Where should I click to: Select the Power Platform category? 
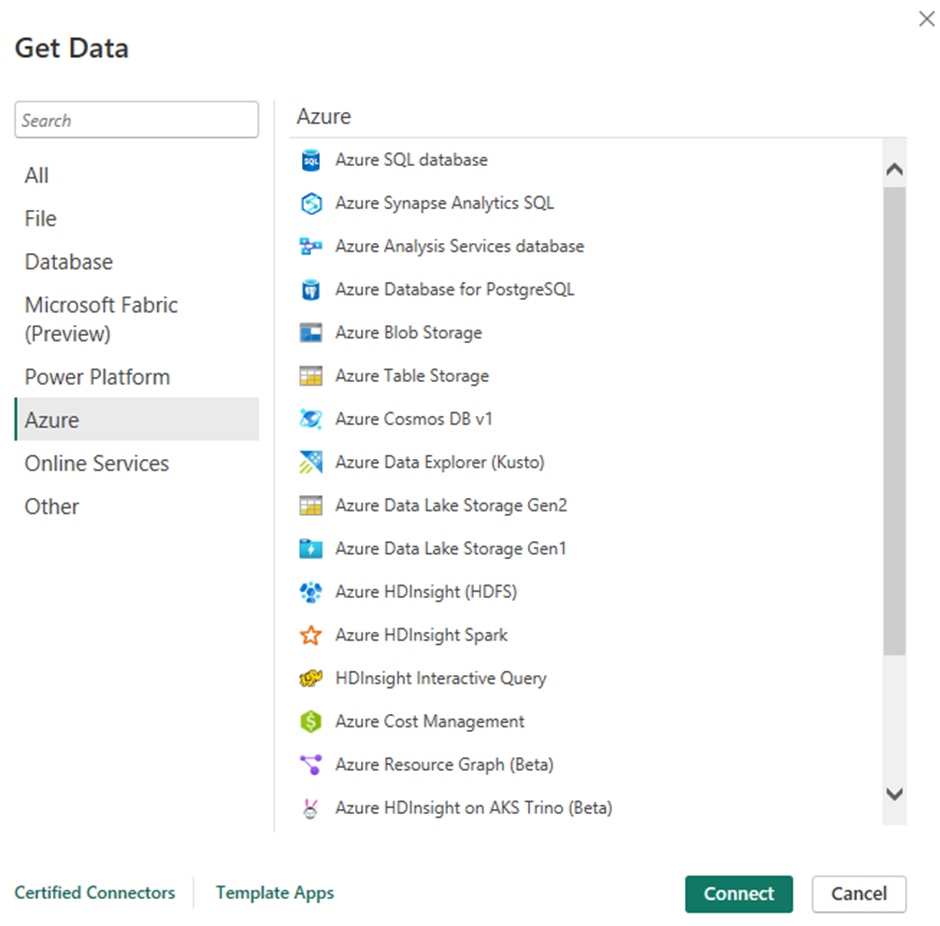137,377
